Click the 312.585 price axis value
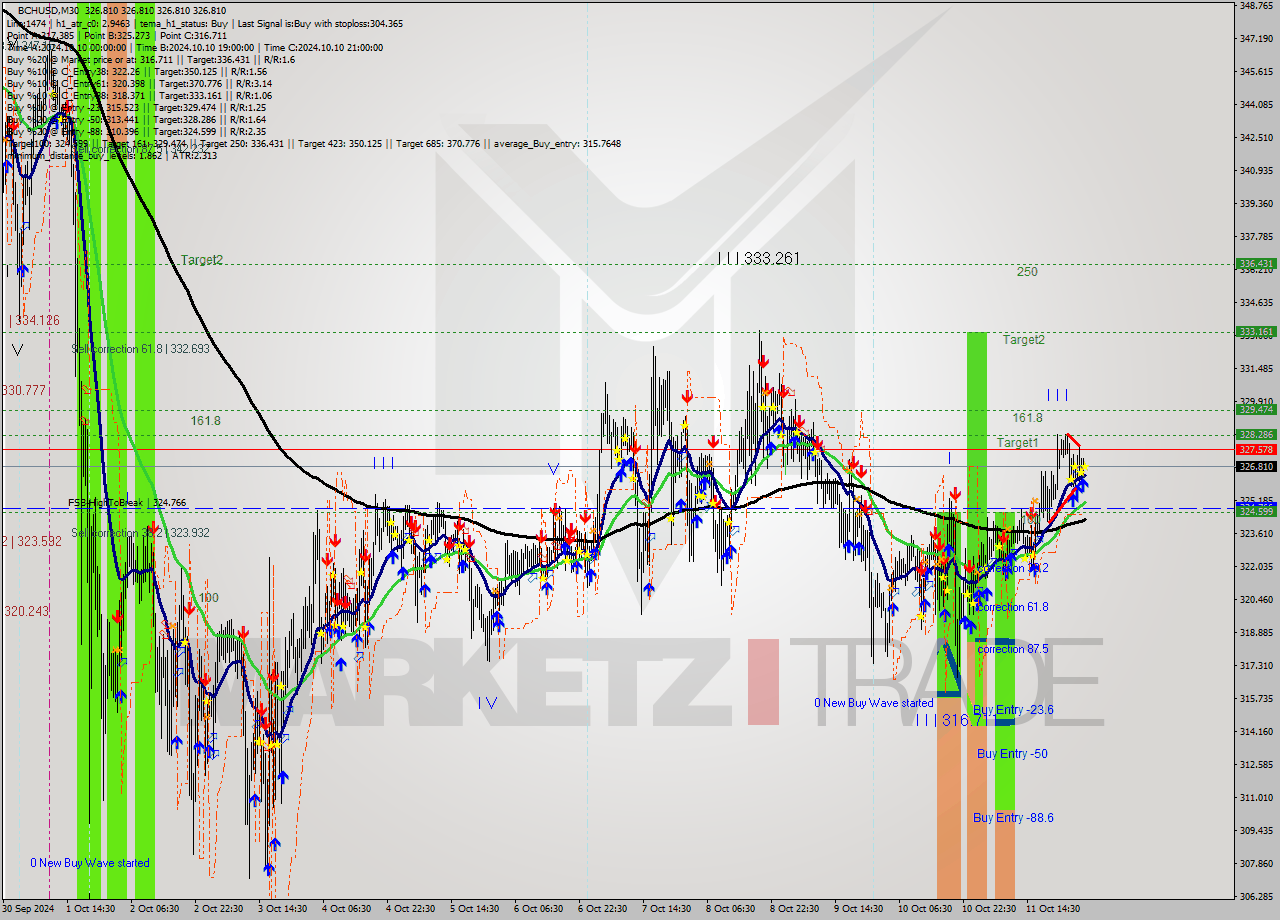The width and height of the screenshot is (1280, 920). pos(1255,764)
